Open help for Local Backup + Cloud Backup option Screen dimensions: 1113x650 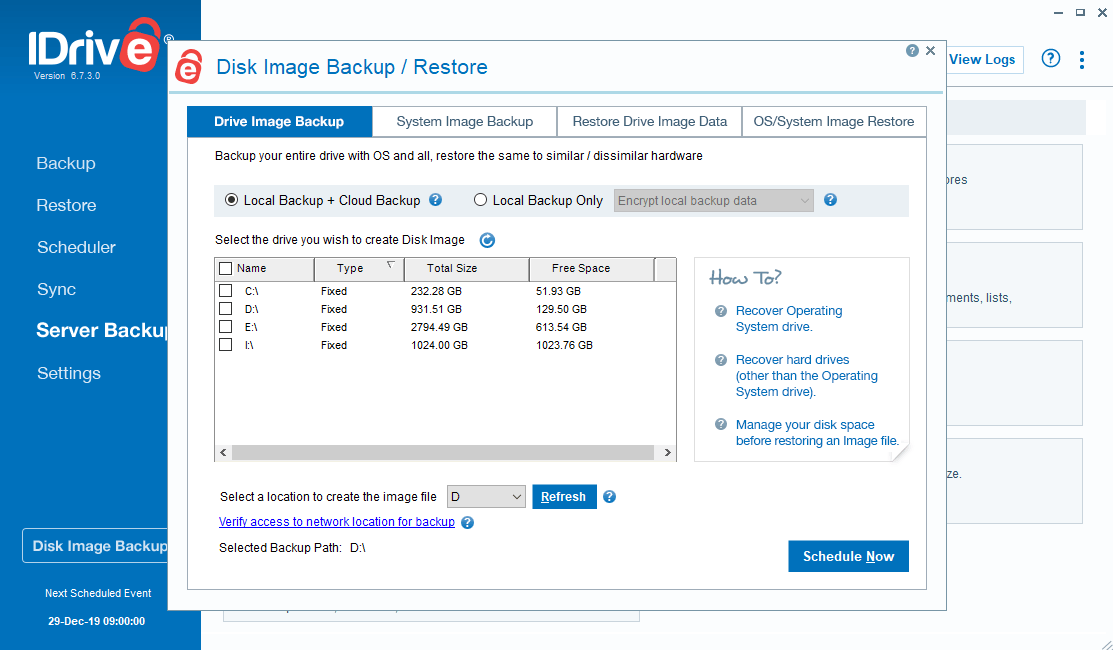pyautogui.click(x=435, y=200)
